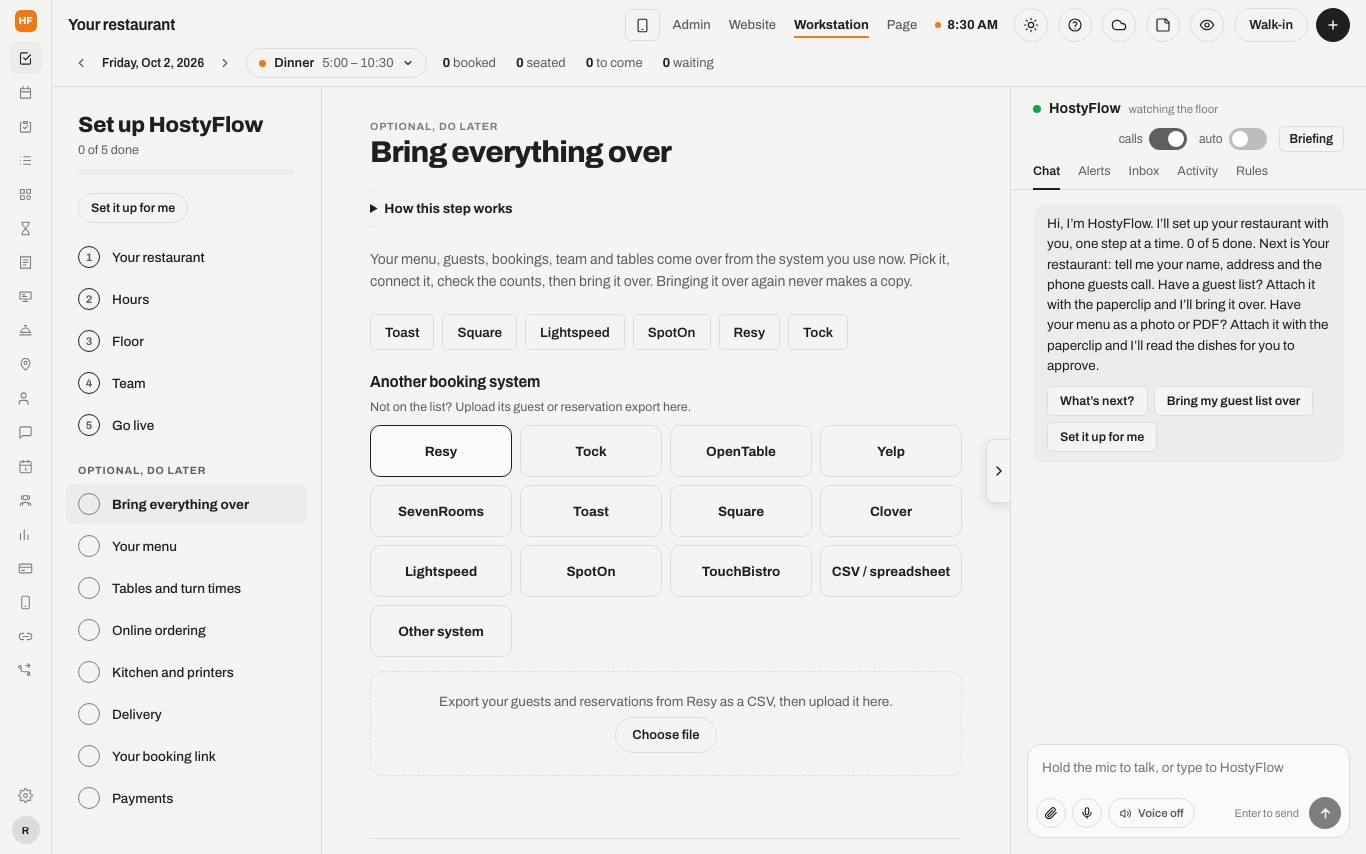Toggle the eye visibility icon in top bar
The image size is (1366, 854).
tap(1207, 25)
